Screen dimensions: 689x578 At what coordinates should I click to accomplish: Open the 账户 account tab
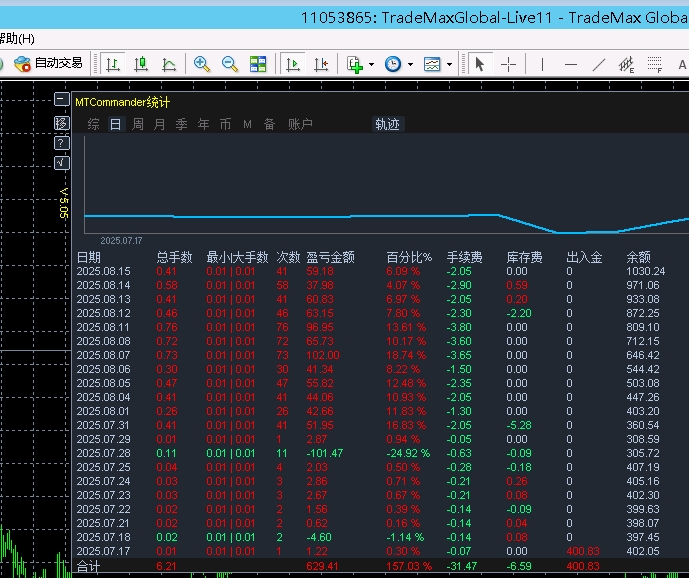coord(300,124)
